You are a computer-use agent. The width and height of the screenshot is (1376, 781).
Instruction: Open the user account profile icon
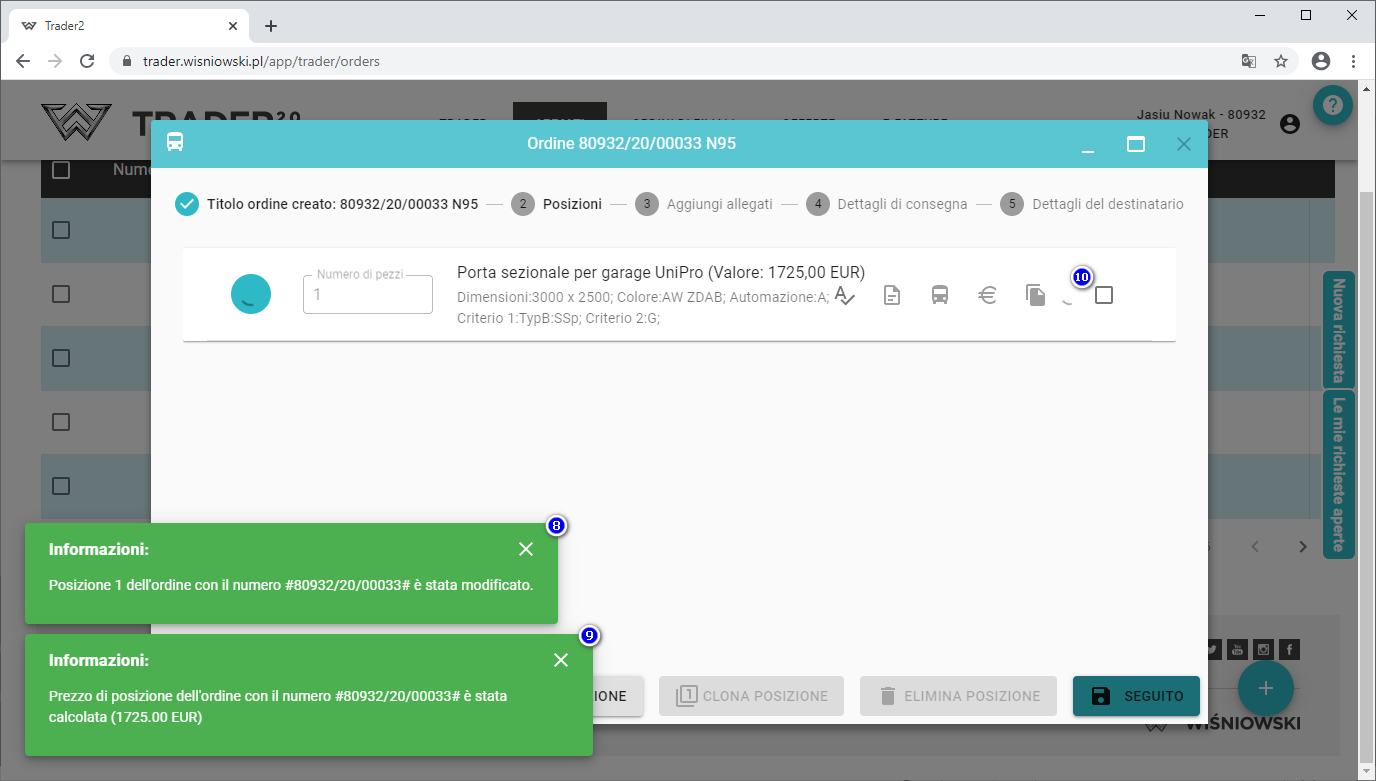pos(1290,124)
